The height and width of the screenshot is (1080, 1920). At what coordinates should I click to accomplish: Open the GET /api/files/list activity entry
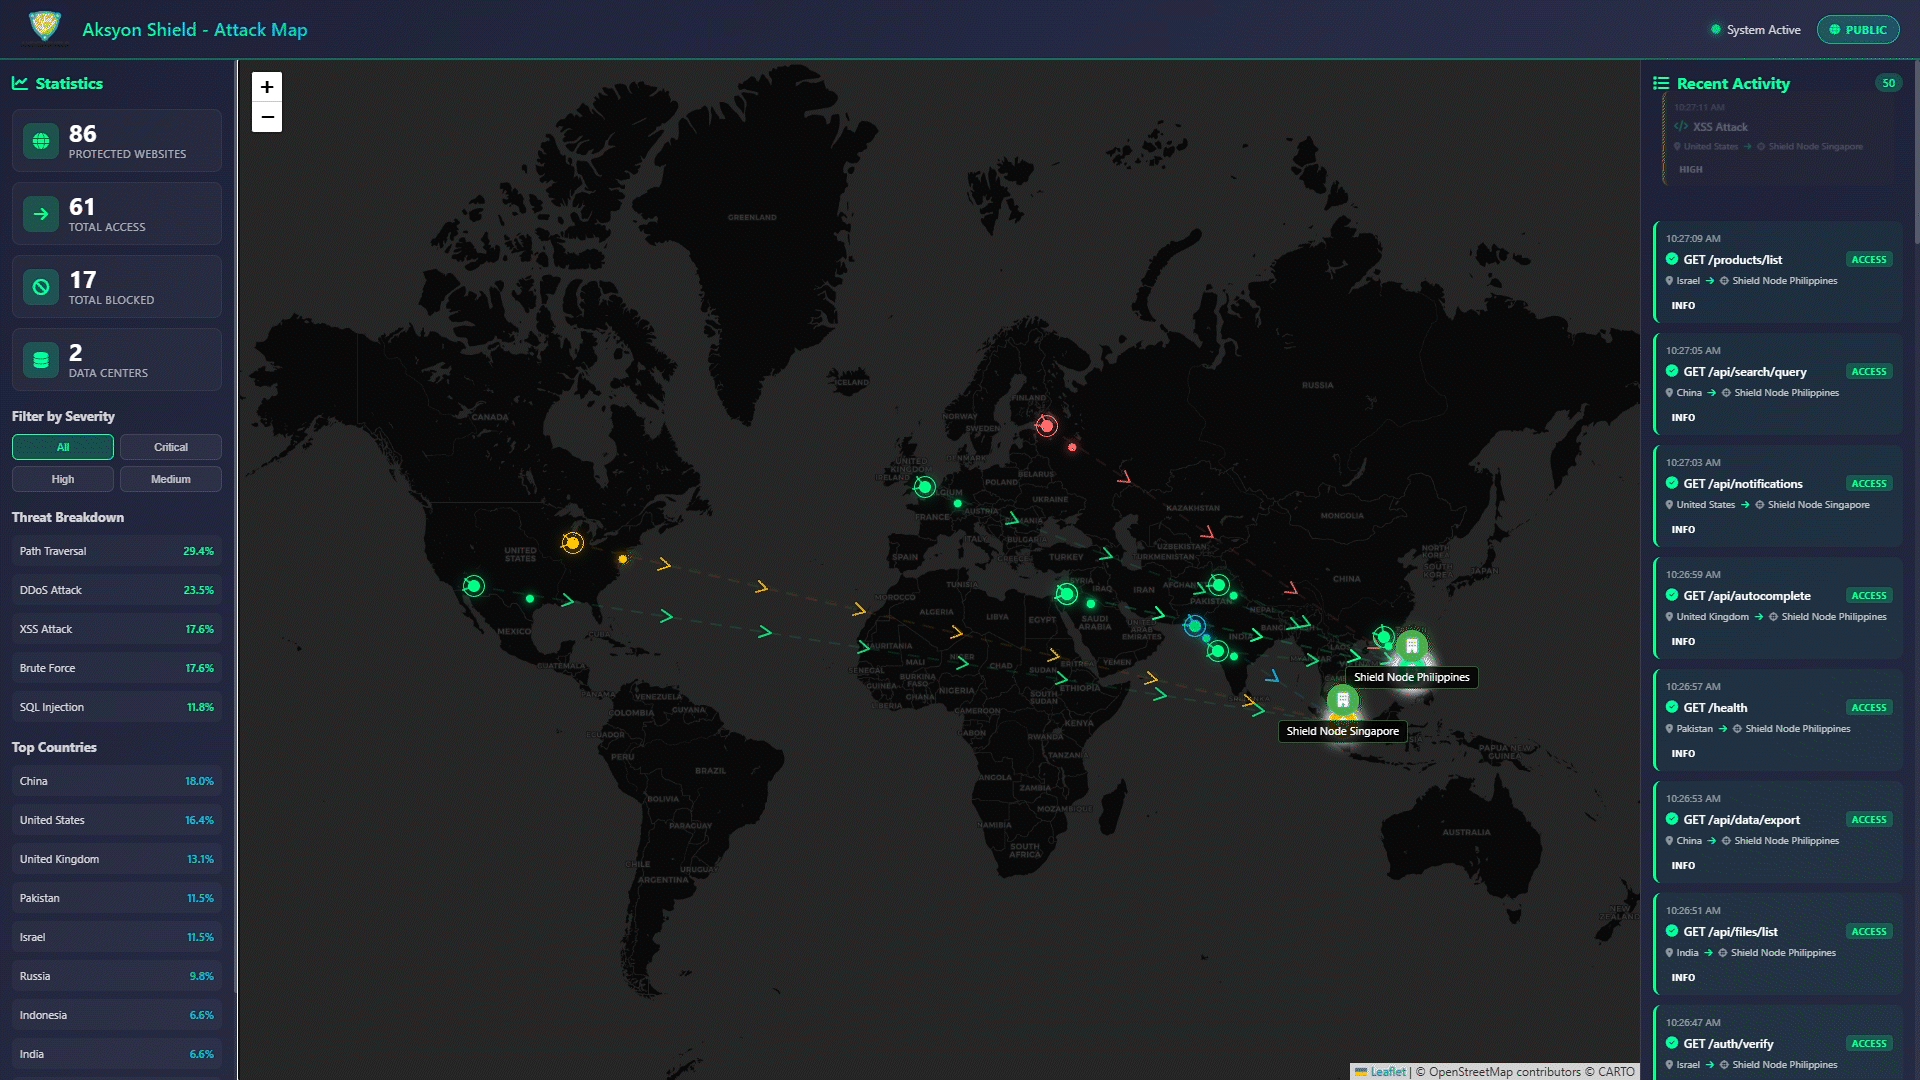point(1778,944)
